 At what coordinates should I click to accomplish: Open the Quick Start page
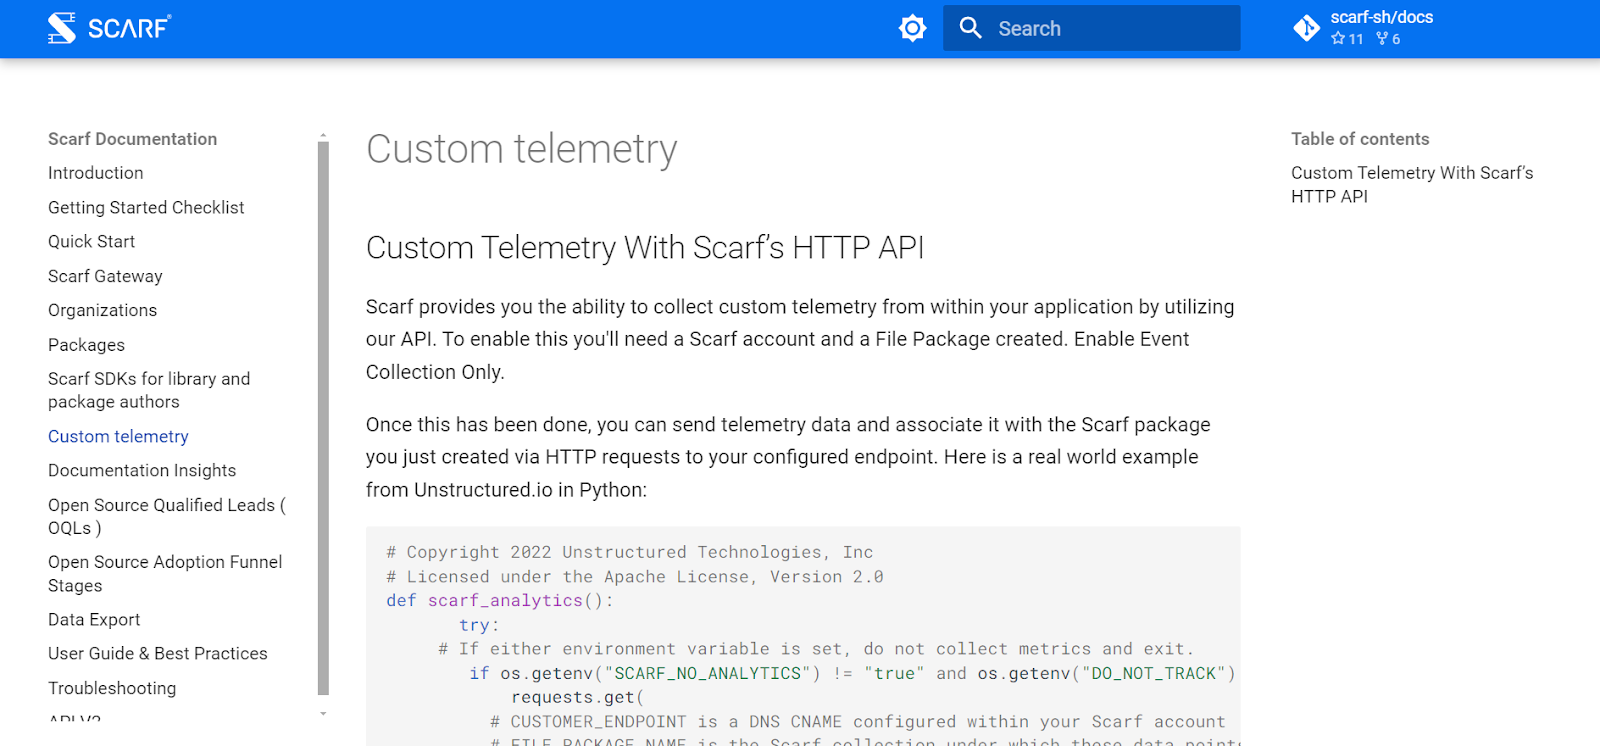point(91,241)
